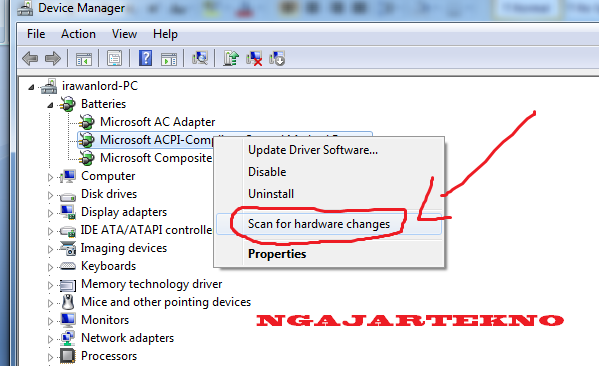Expand the Mice and other pointing devices node
The height and width of the screenshot is (366, 599).
coord(50,303)
